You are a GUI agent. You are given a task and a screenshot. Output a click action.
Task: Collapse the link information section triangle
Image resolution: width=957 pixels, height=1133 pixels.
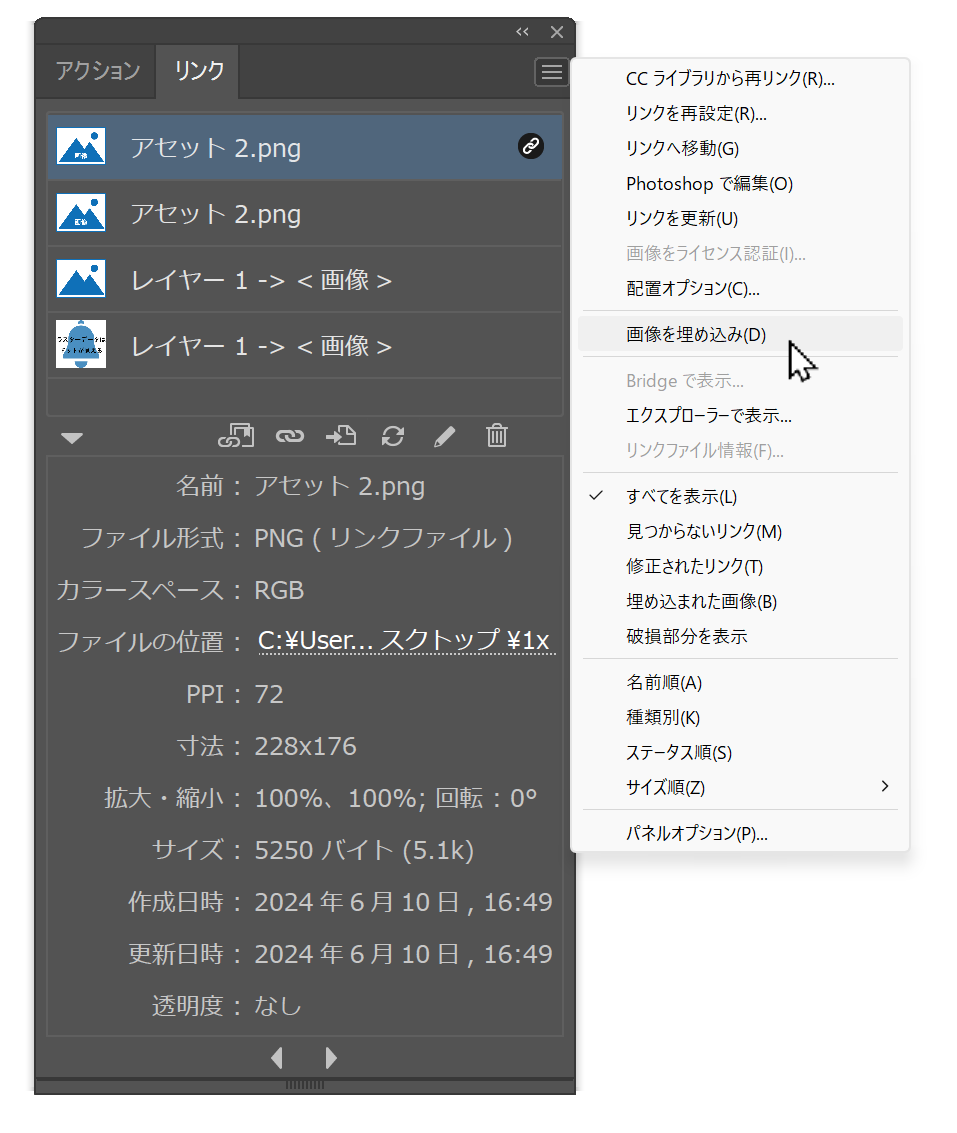coord(71,437)
